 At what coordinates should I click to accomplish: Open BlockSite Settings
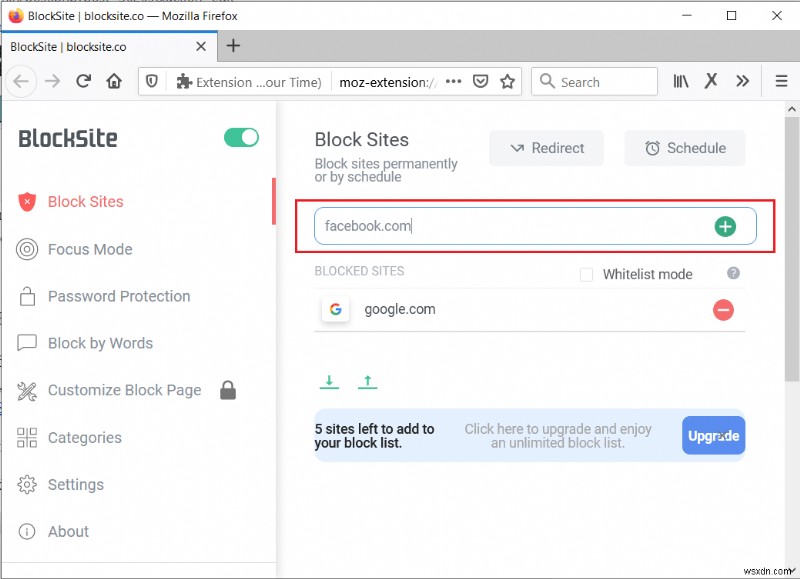tap(76, 484)
